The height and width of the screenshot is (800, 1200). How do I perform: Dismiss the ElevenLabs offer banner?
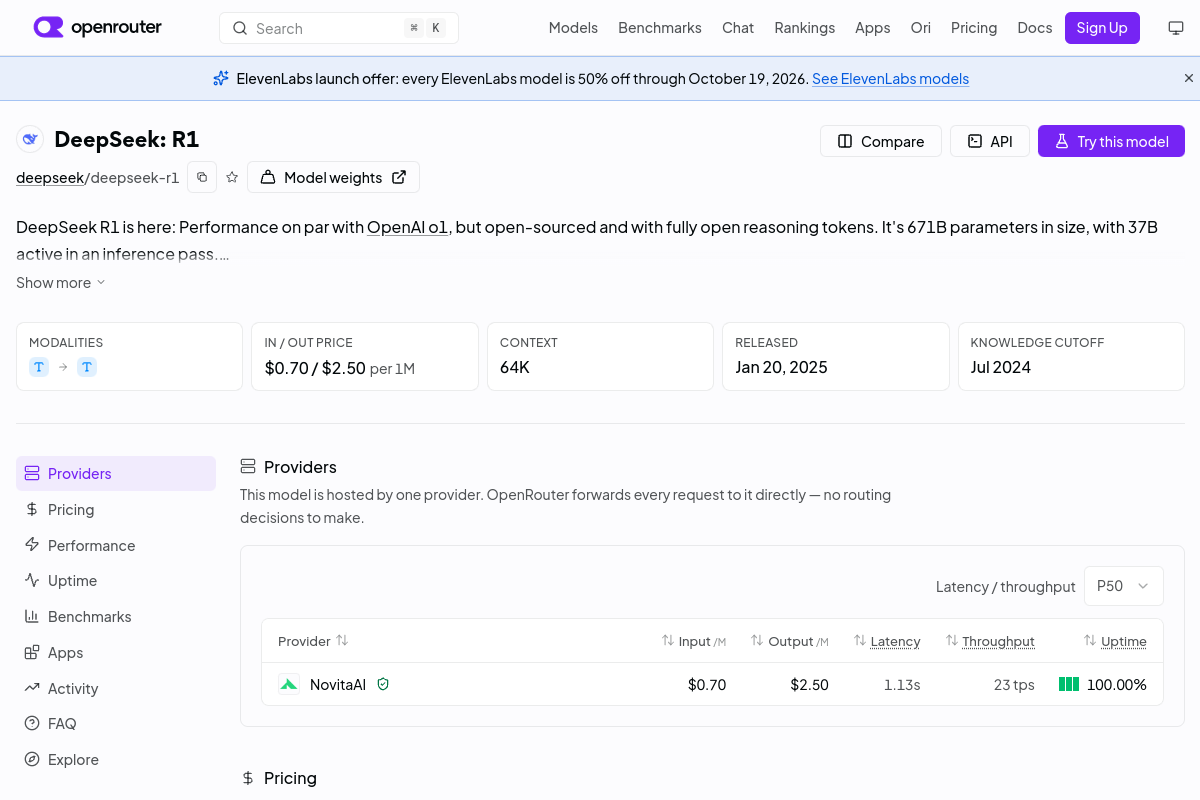click(x=1189, y=78)
